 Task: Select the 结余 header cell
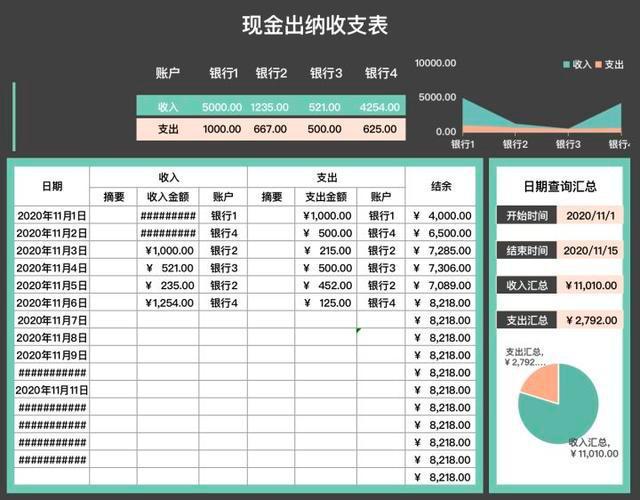point(441,186)
